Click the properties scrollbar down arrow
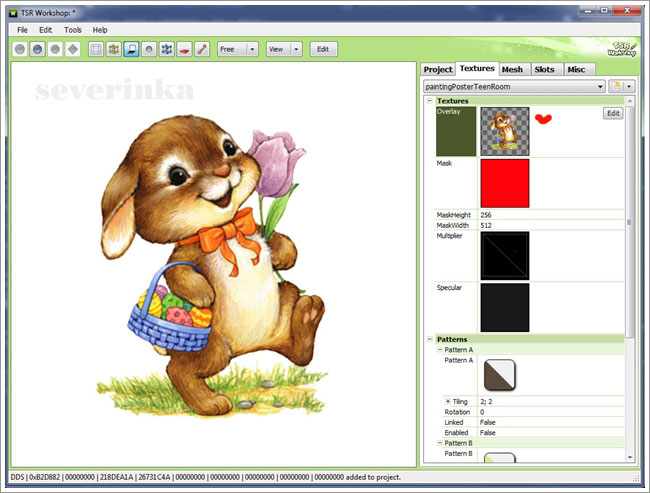This screenshot has height=493, width=650. [630, 457]
